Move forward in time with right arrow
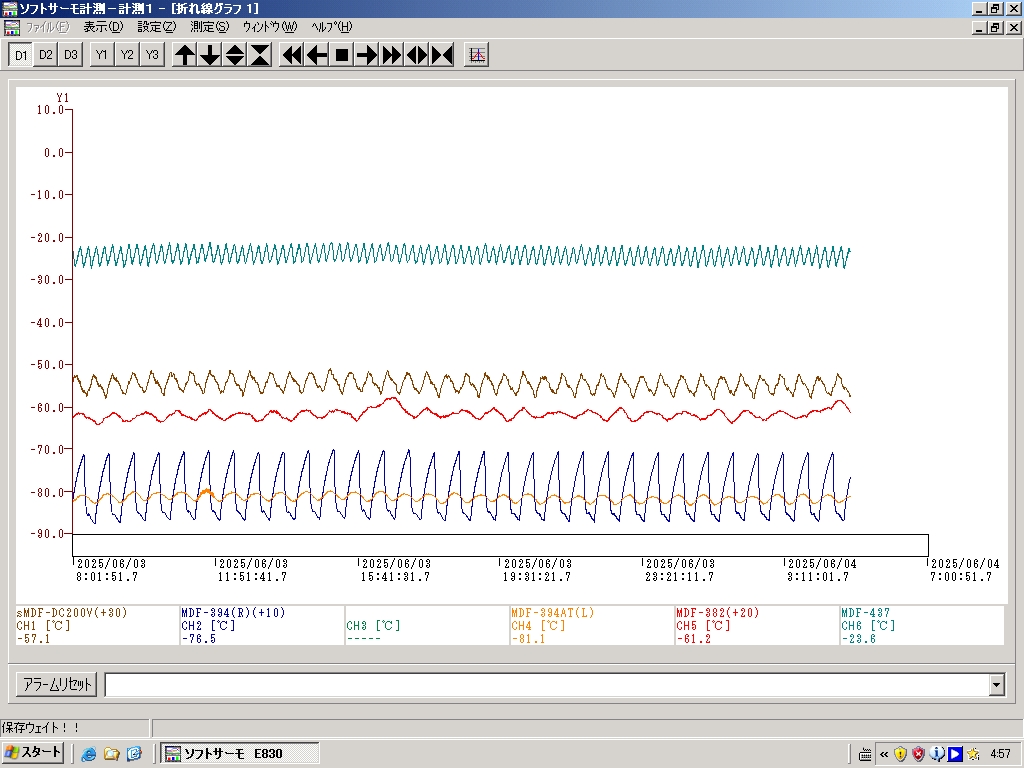This screenshot has height=768, width=1024. (366, 55)
